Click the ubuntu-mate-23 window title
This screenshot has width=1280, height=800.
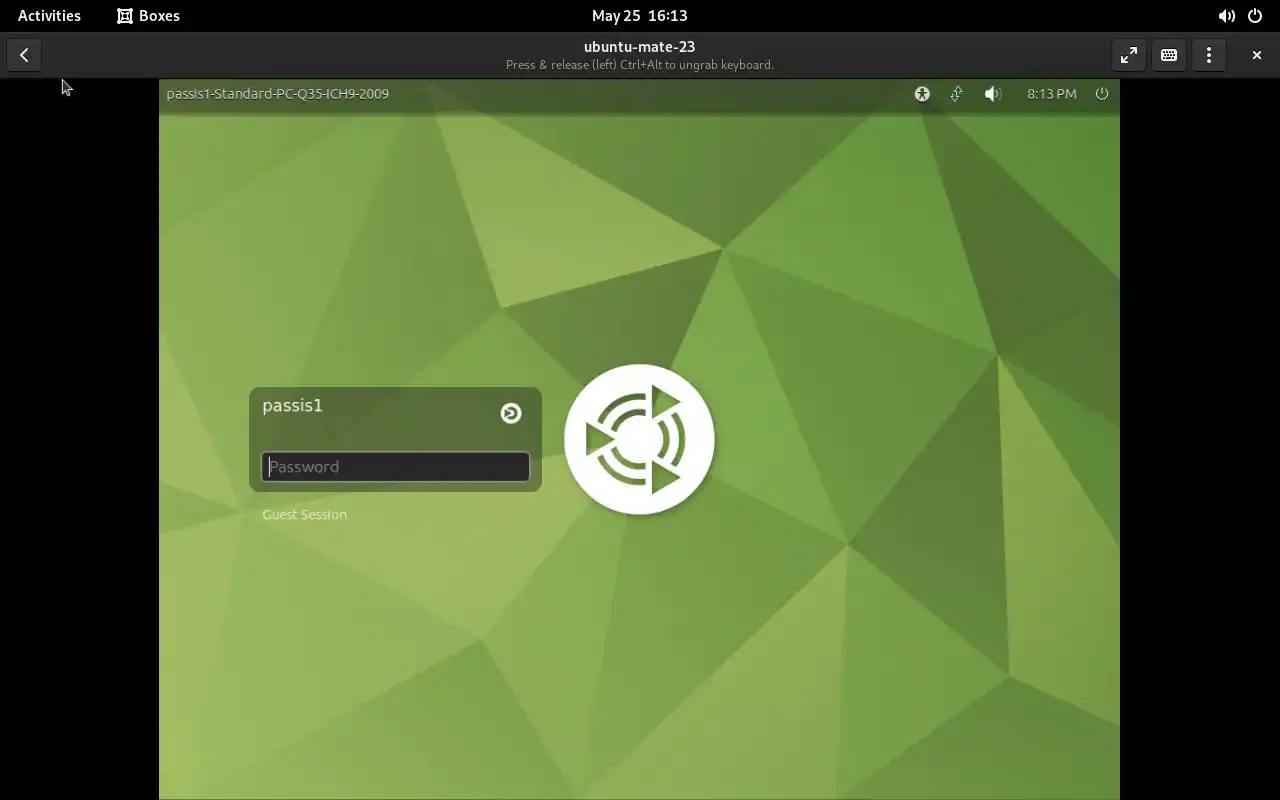pos(639,46)
